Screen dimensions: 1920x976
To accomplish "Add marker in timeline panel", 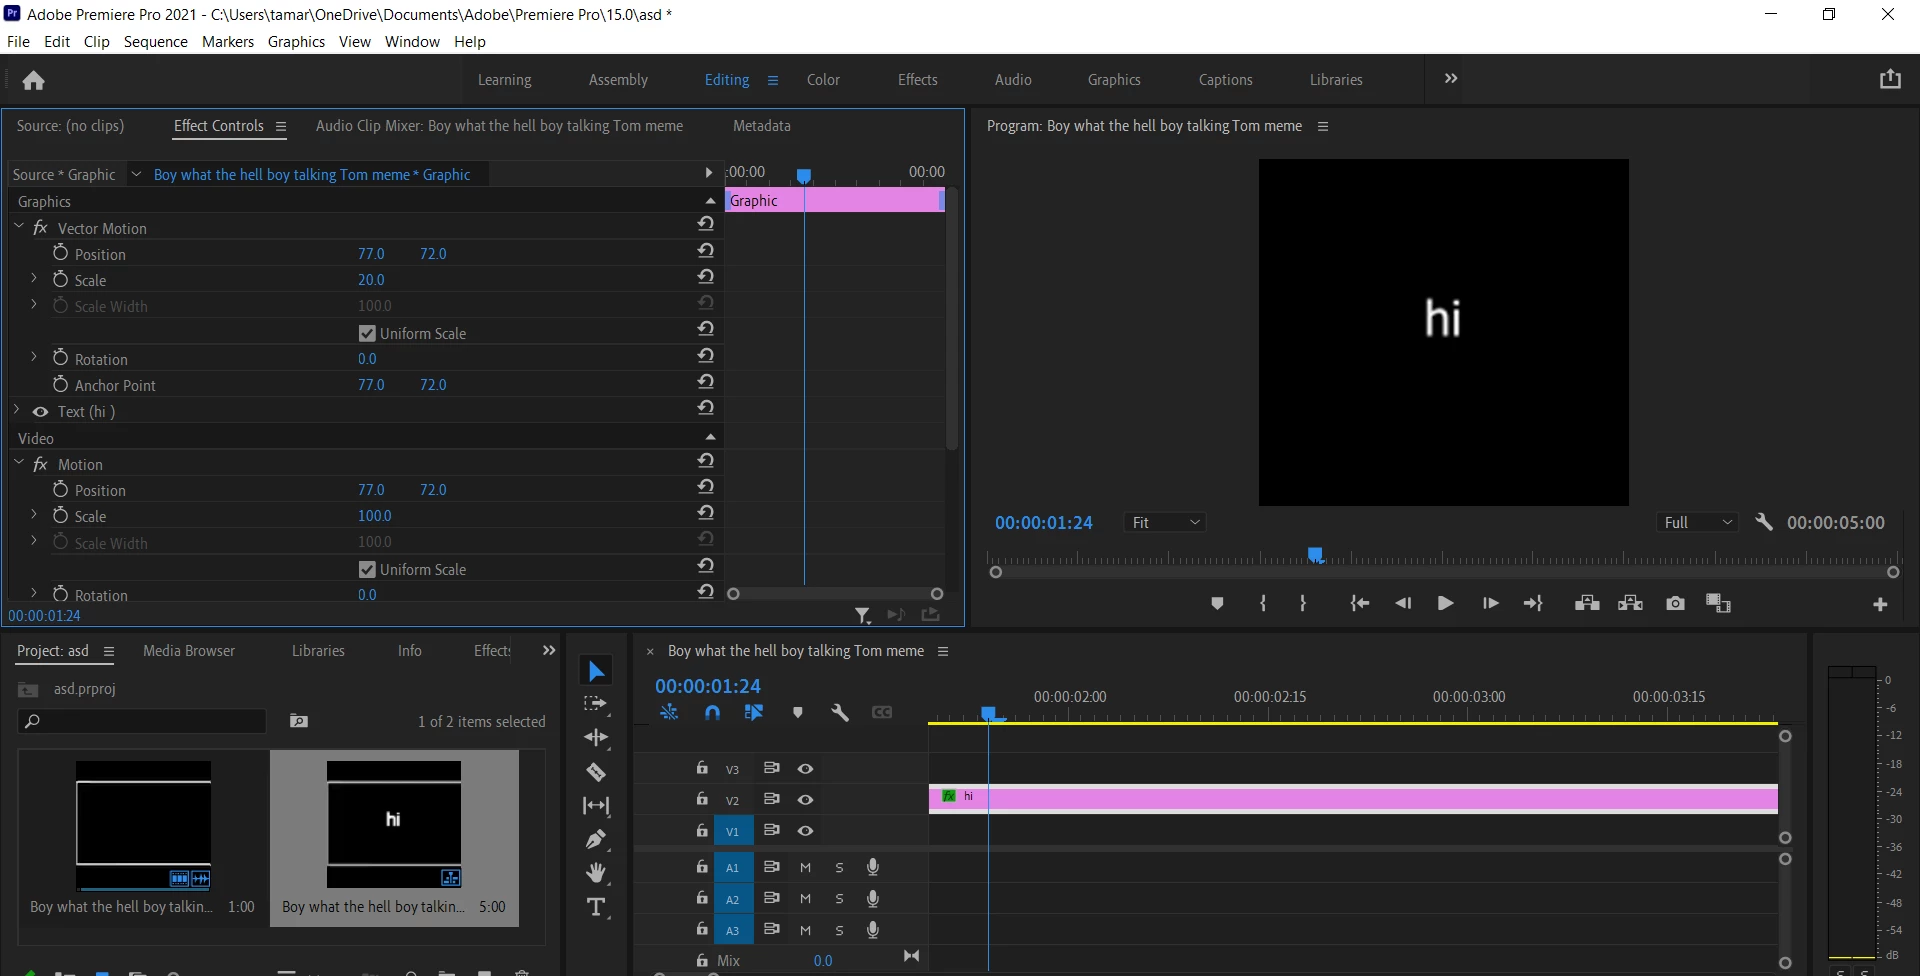I will point(797,712).
